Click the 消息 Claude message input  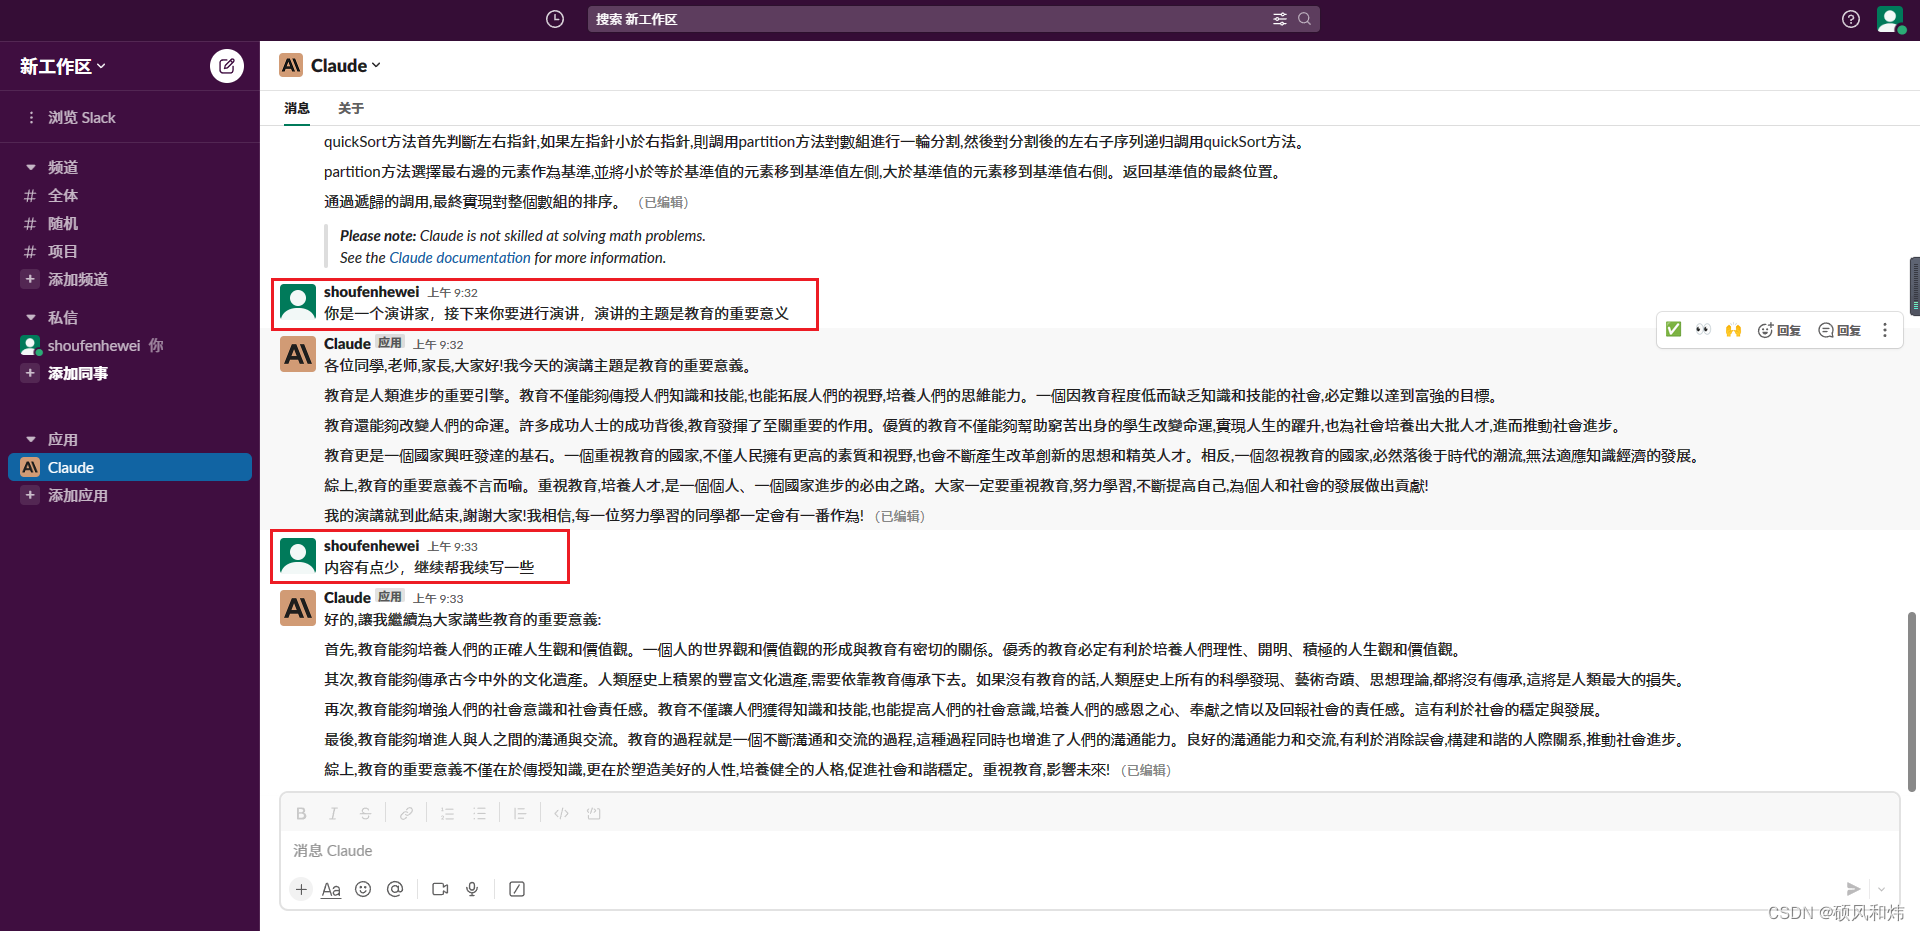[x=1089, y=851]
